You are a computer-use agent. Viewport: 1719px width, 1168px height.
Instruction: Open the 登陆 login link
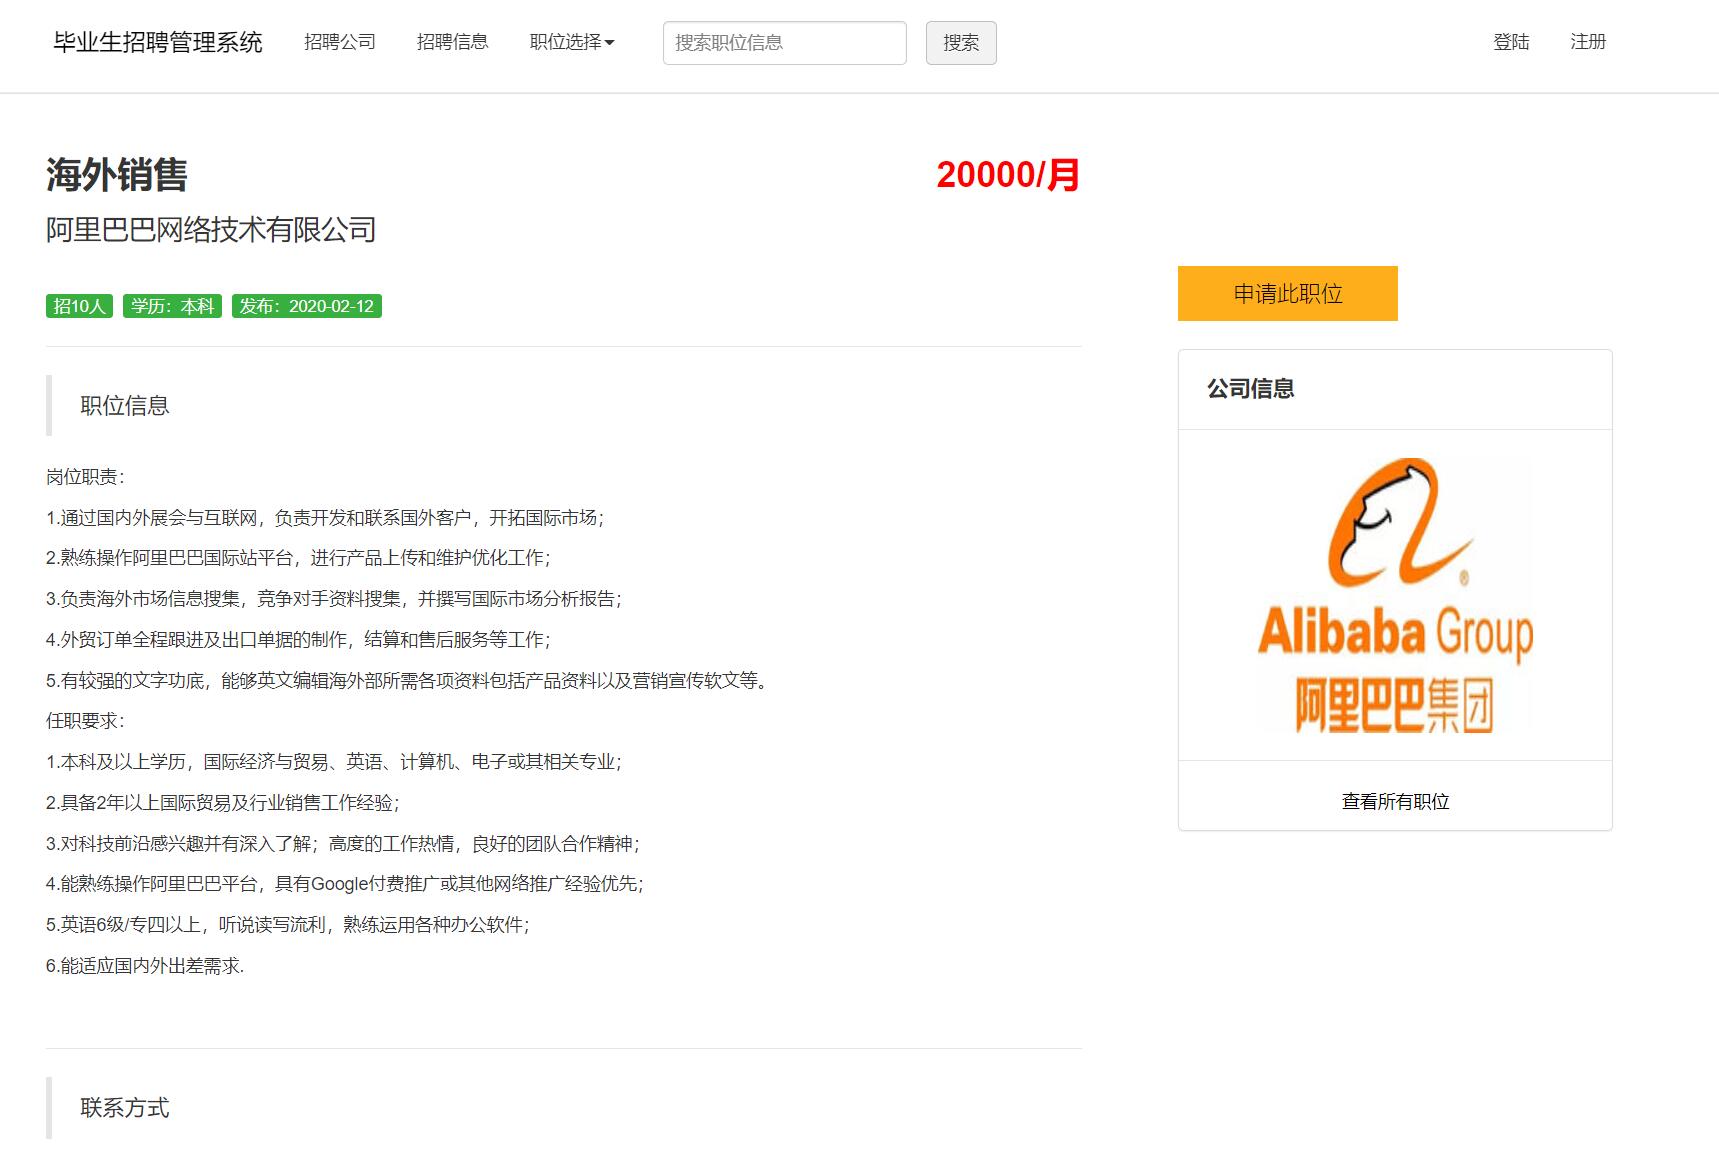(x=1511, y=42)
